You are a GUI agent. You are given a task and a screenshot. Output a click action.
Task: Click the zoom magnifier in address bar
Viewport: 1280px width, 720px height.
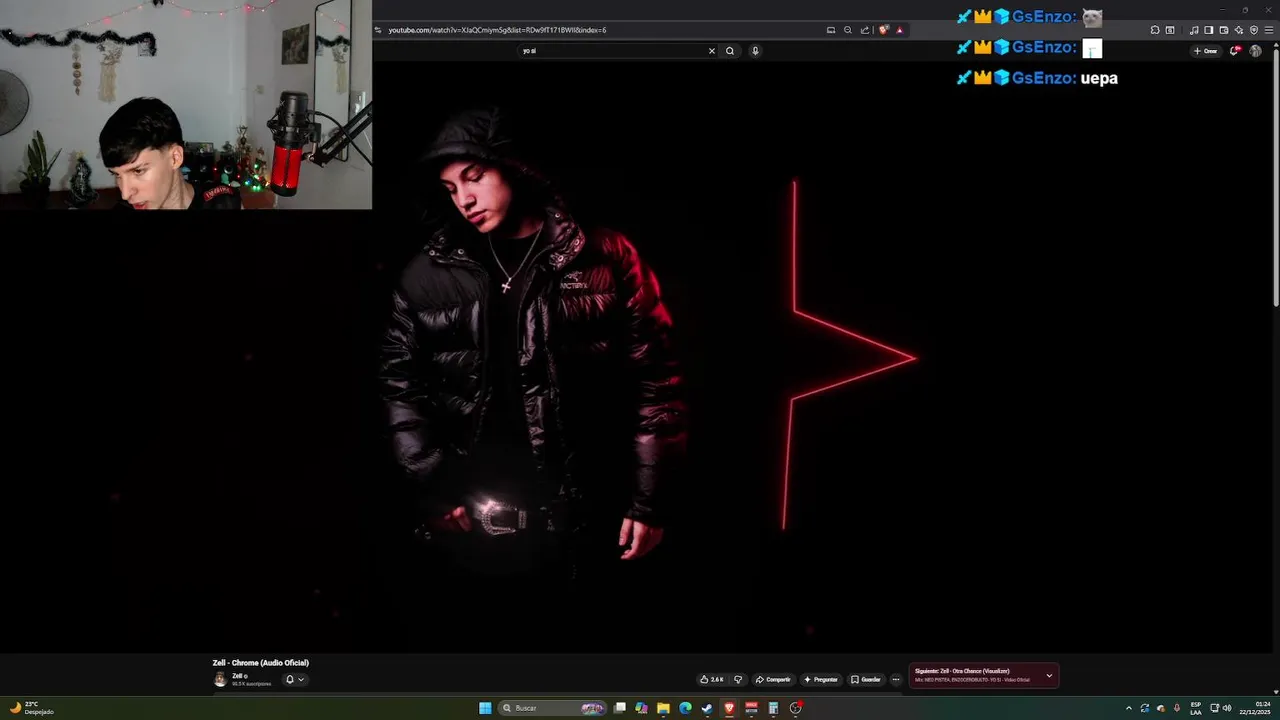pos(848,30)
